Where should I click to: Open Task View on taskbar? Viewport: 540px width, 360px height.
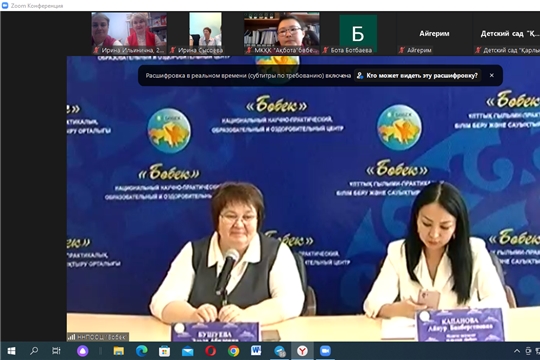[x=56, y=351]
